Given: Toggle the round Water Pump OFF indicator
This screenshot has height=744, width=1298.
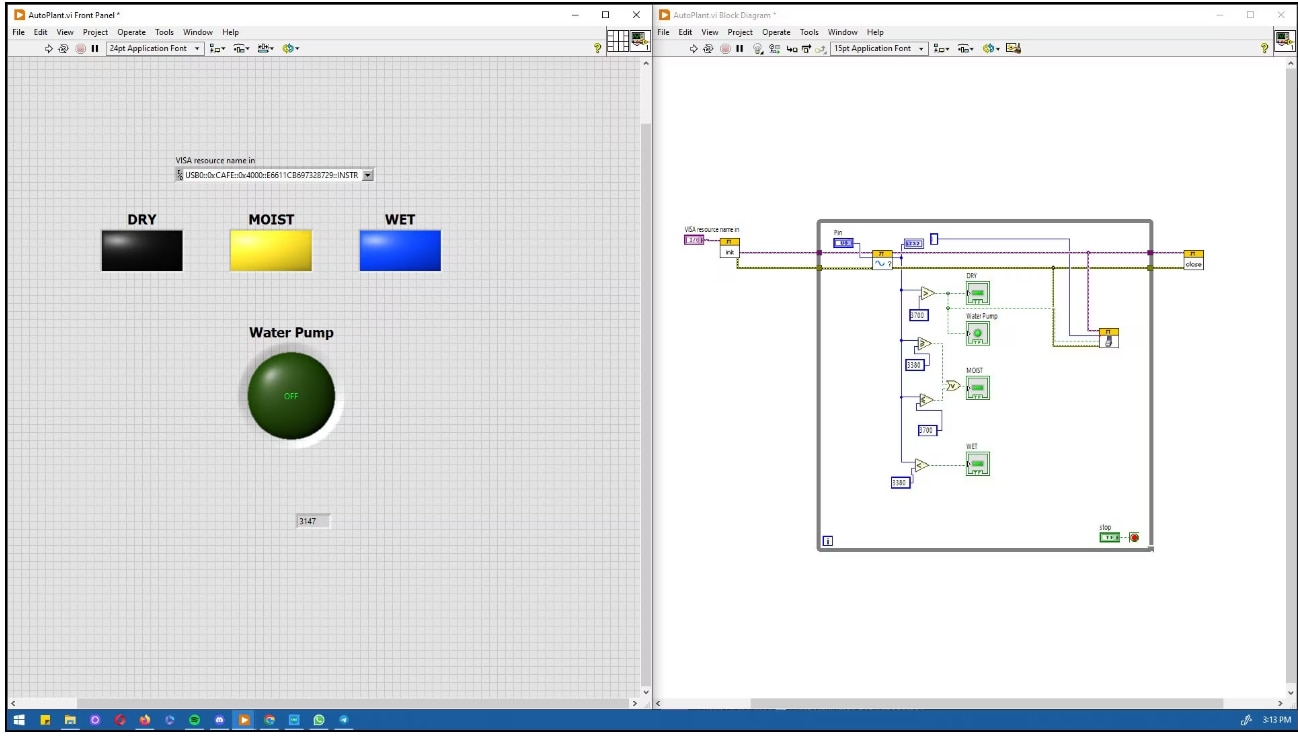Looking at the screenshot, I should pyautogui.click(x=291, y=396).
